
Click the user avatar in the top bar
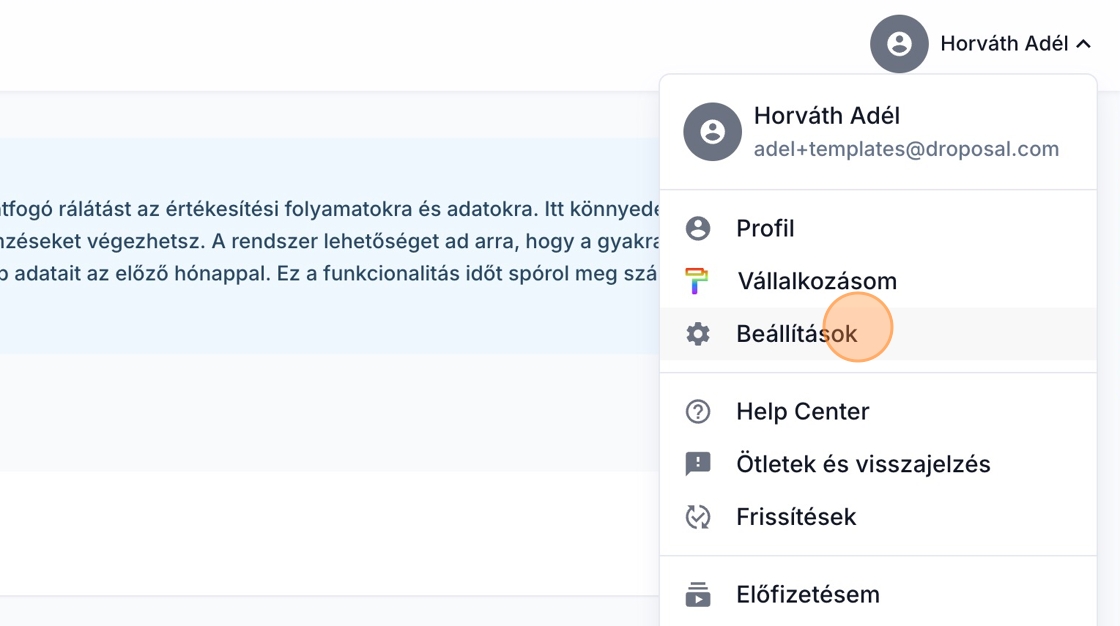[x=899, y=44]
